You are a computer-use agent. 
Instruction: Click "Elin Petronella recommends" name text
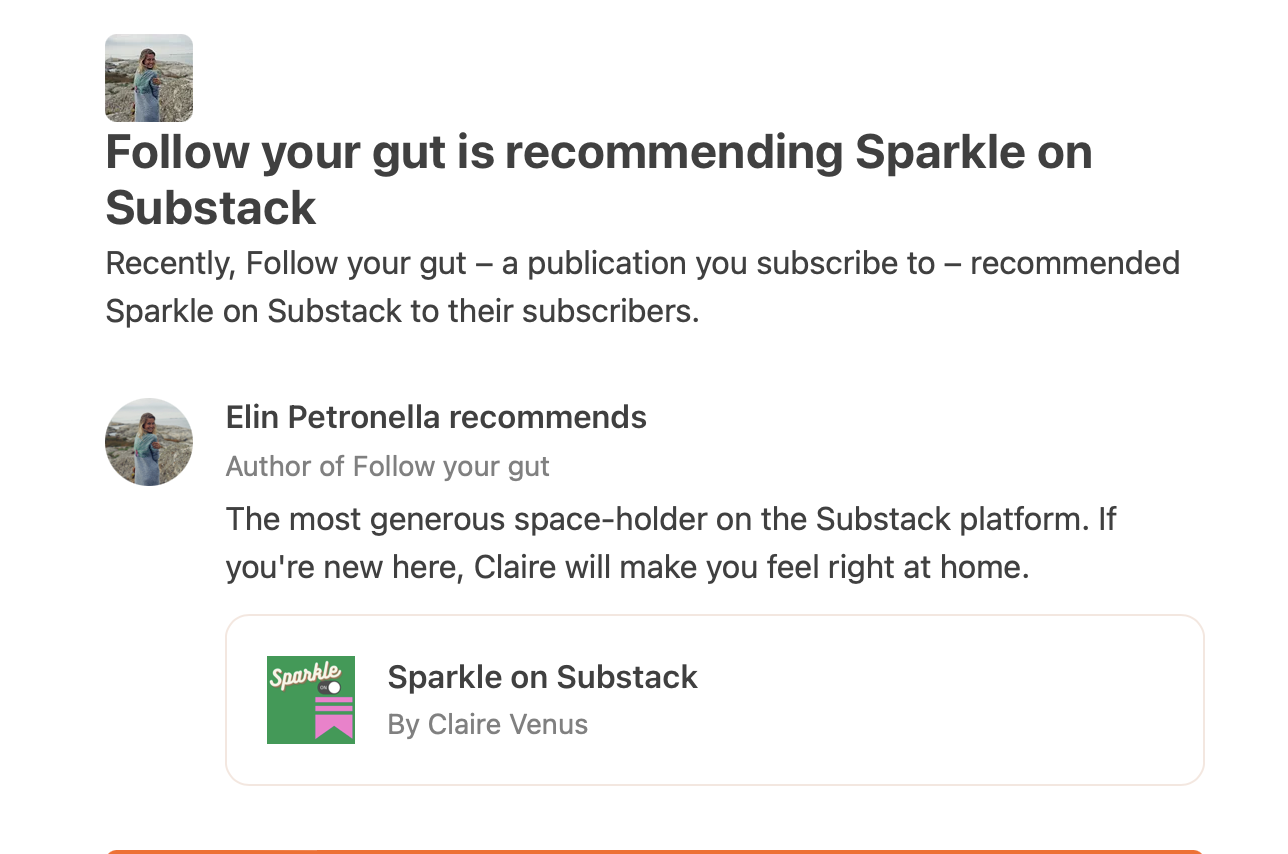436,417
